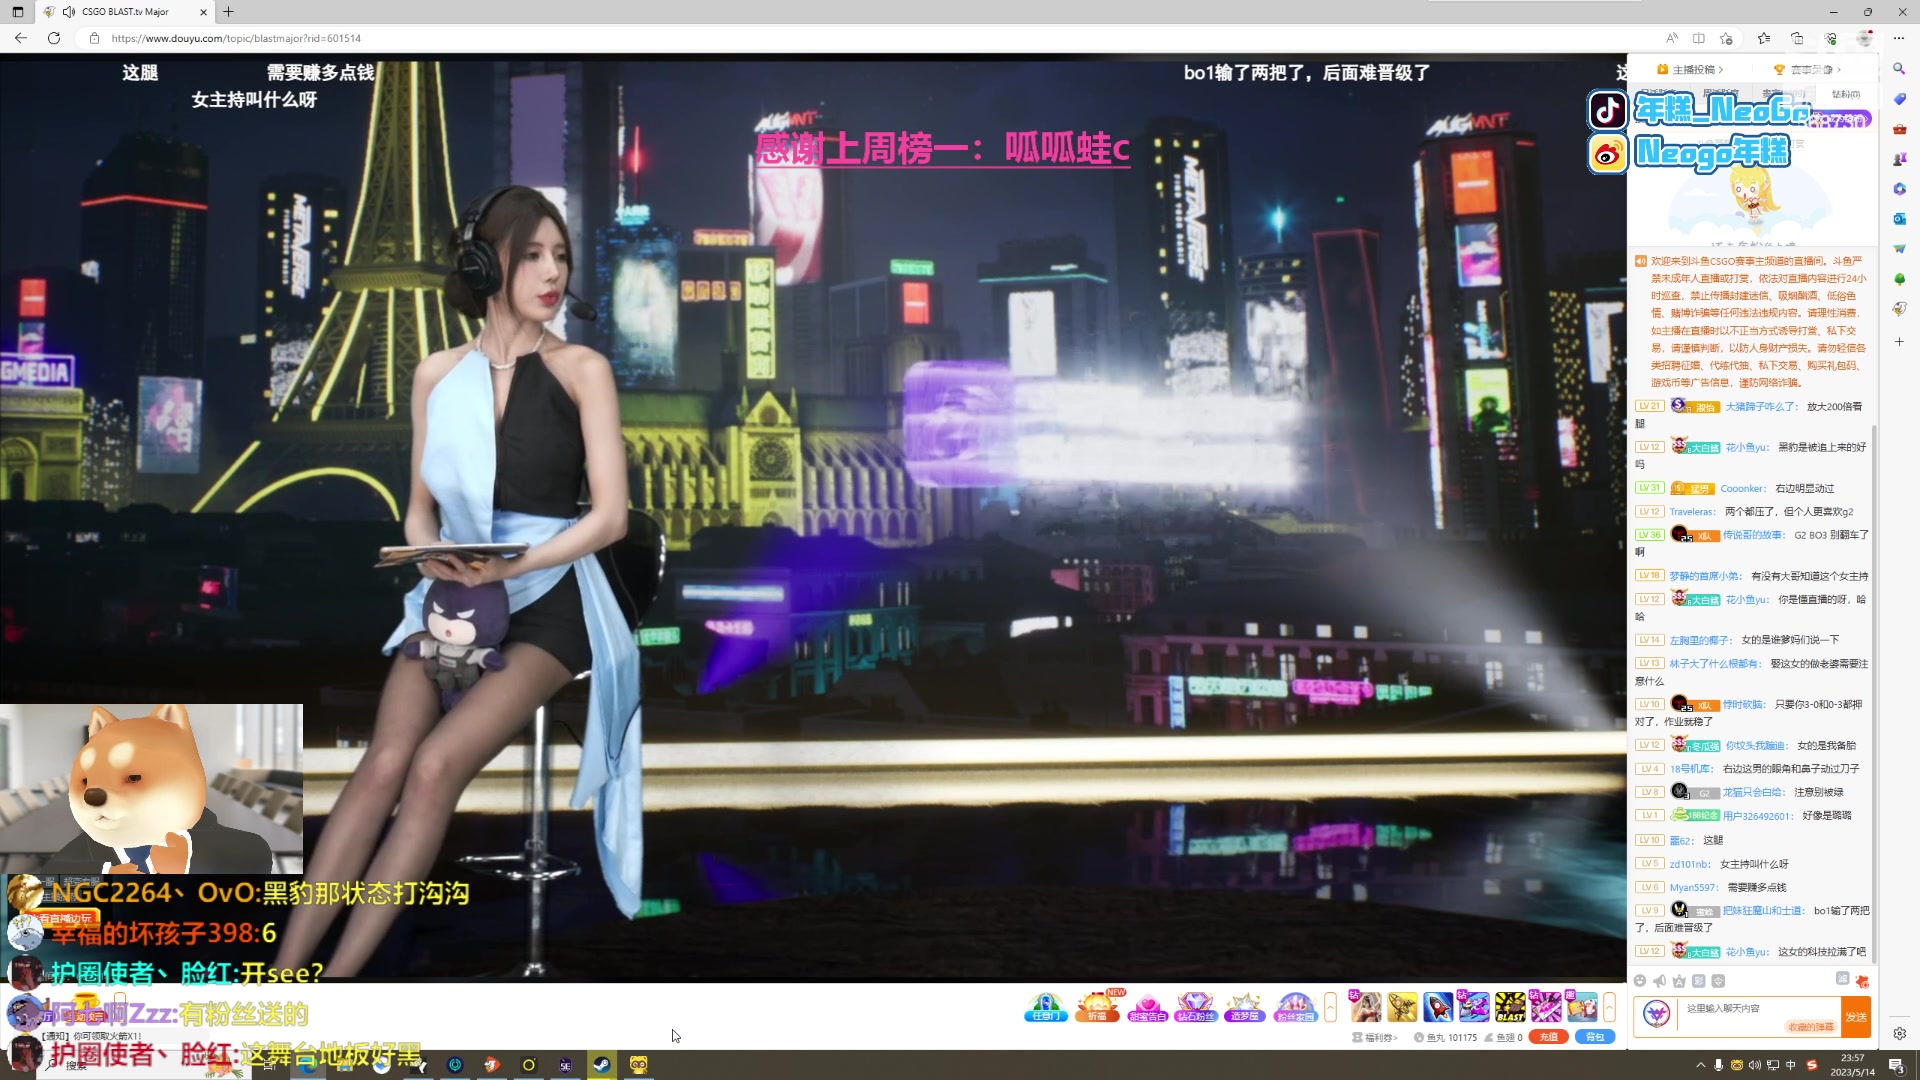
Task: Open browser essentials heart icon
Action: (x=1830, y=38)
